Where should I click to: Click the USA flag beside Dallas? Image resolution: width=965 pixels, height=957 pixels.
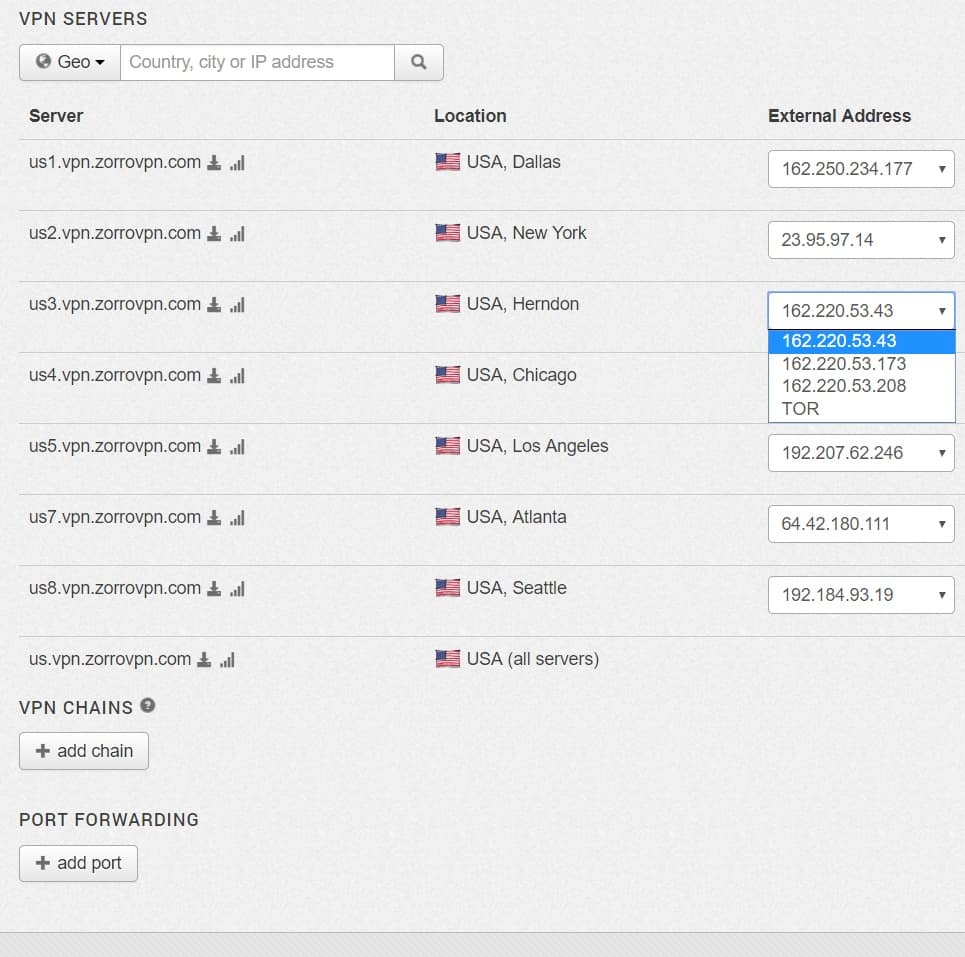click(447, 162)
